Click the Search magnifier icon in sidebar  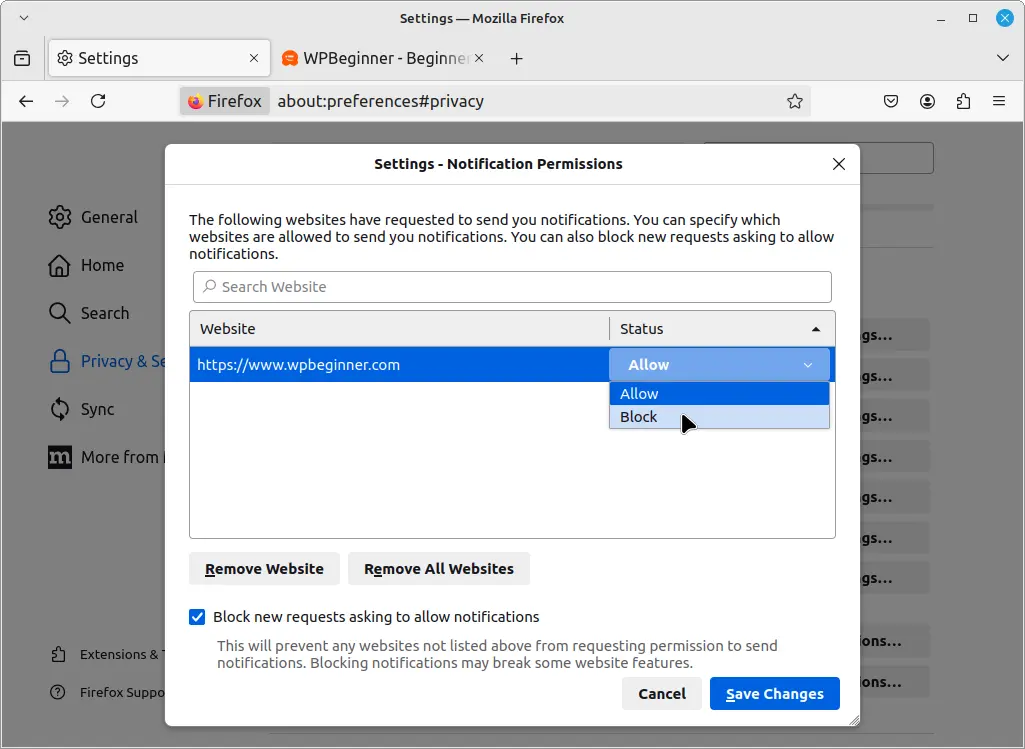[59, 313]
